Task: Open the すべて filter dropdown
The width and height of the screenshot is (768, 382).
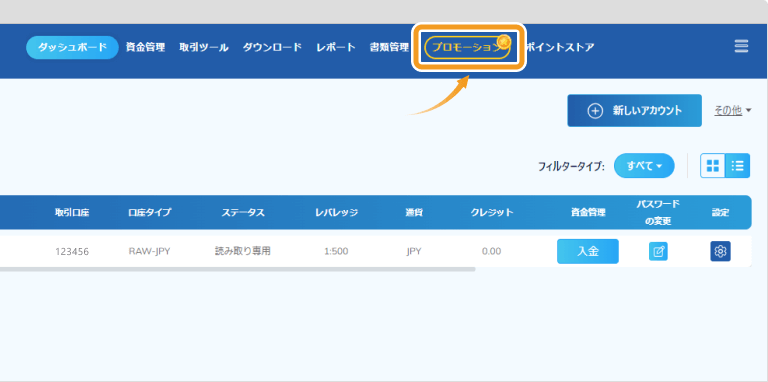Action: (644, 166)
